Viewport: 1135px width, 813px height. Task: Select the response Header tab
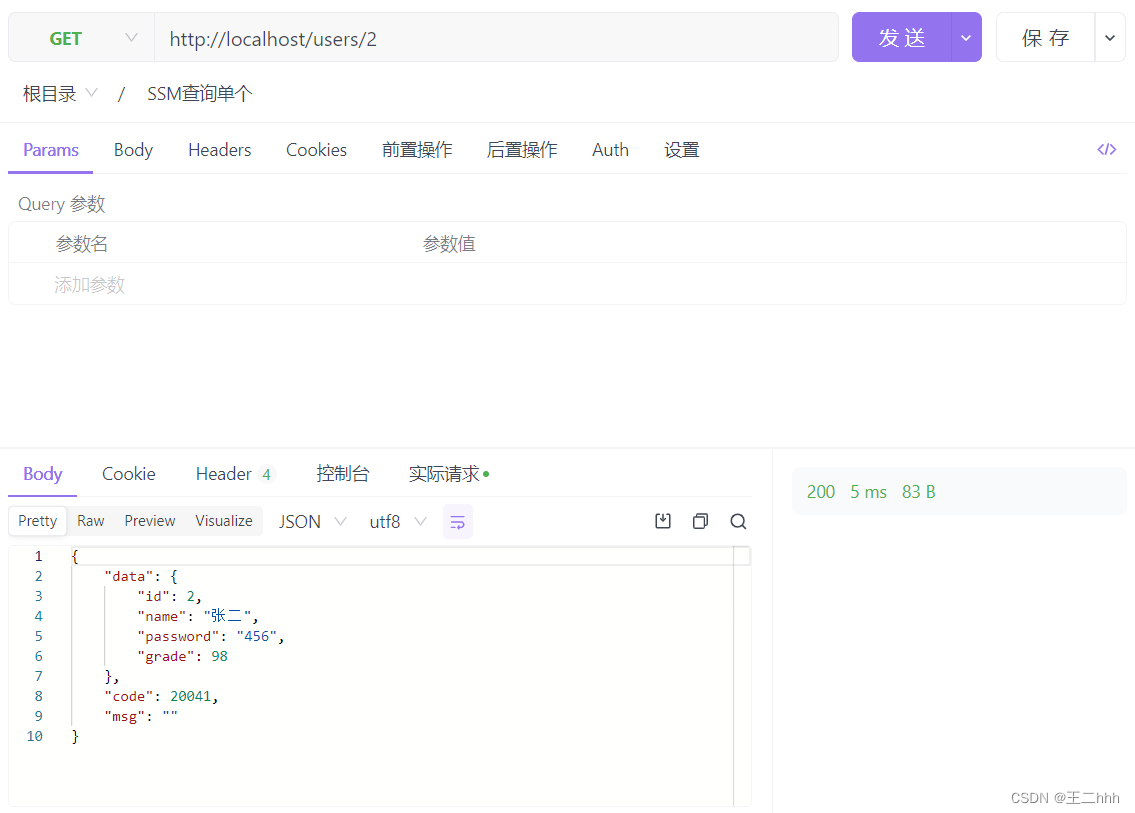coord(235,474)
